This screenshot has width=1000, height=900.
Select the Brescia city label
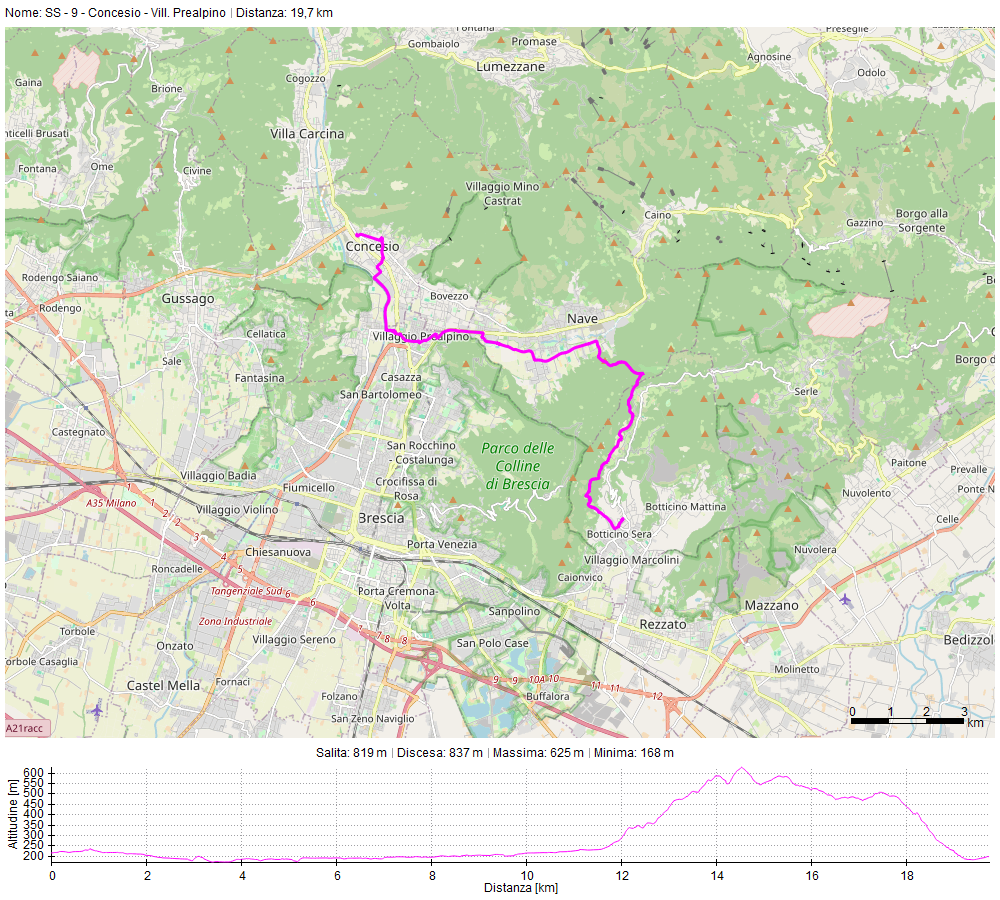(x=381, y=518)
